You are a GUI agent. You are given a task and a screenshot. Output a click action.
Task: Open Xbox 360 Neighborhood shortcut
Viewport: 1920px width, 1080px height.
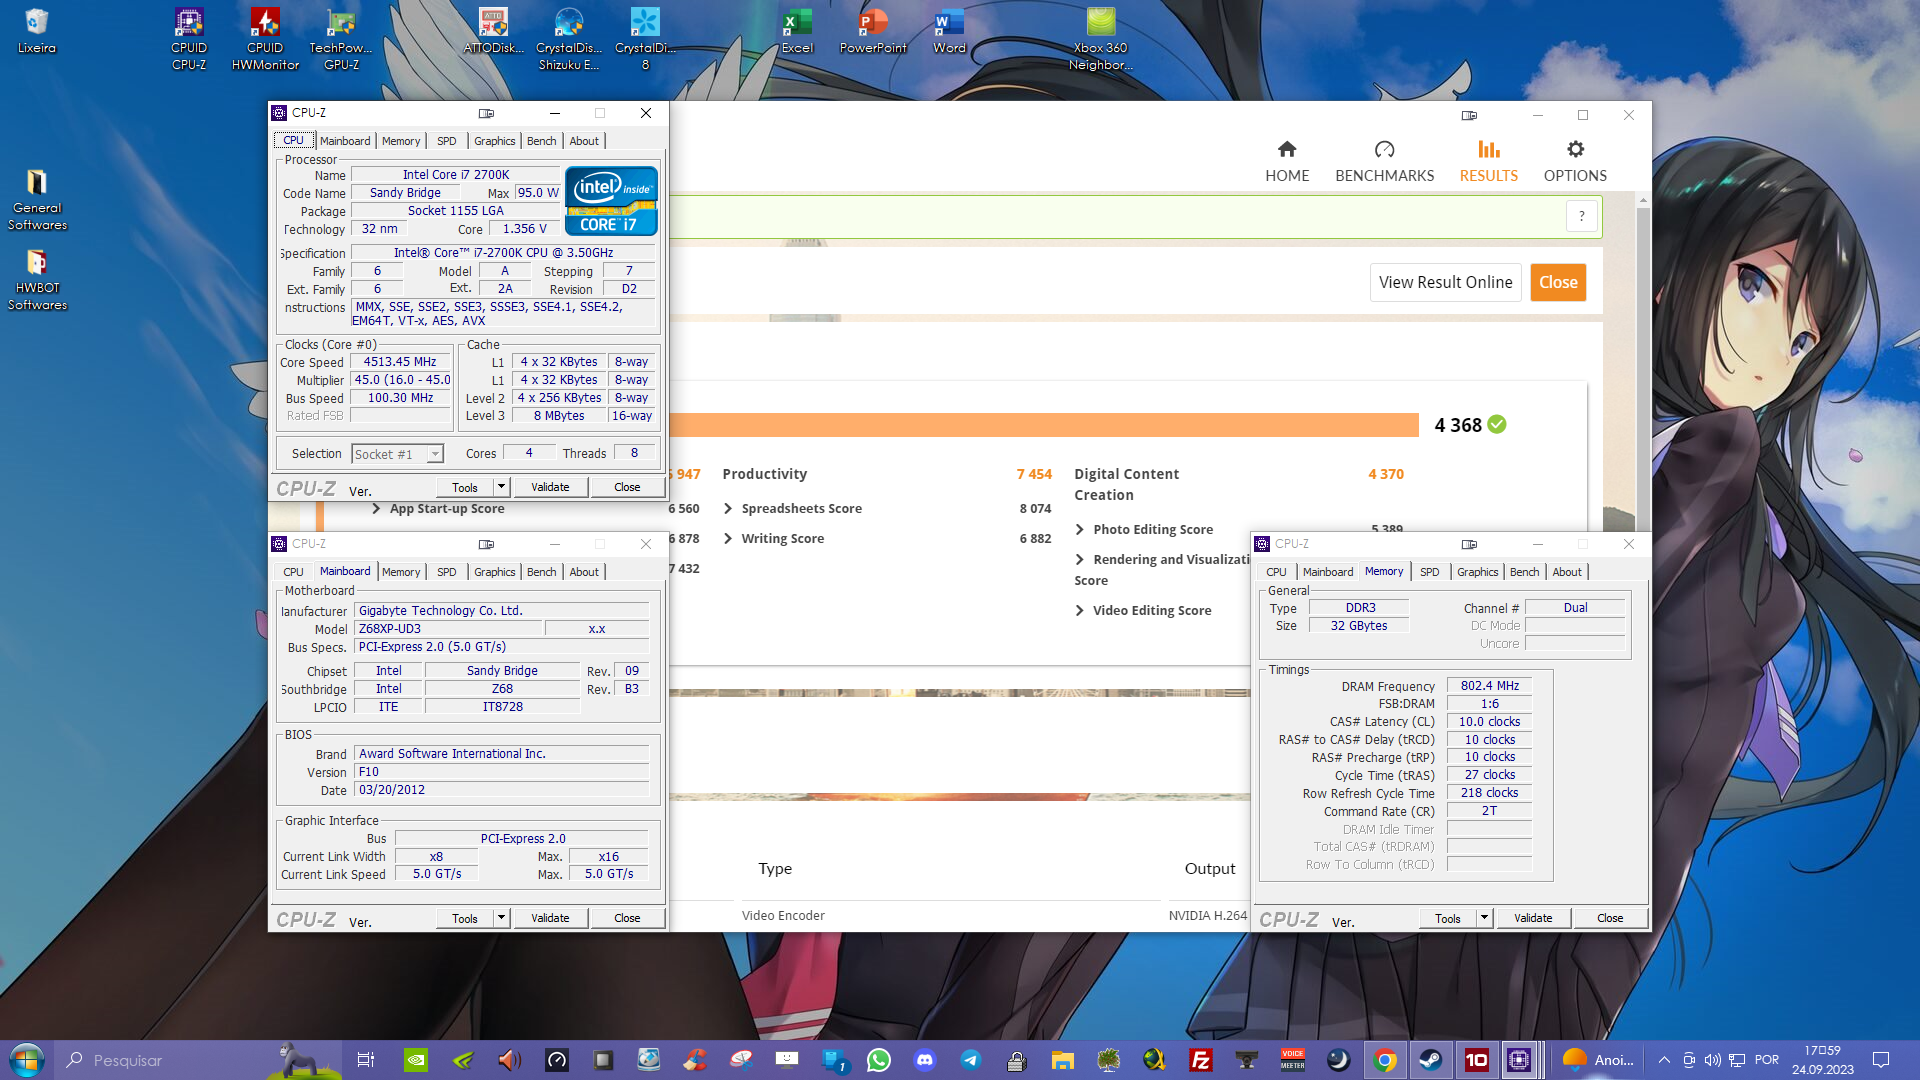pos(1101,40)
